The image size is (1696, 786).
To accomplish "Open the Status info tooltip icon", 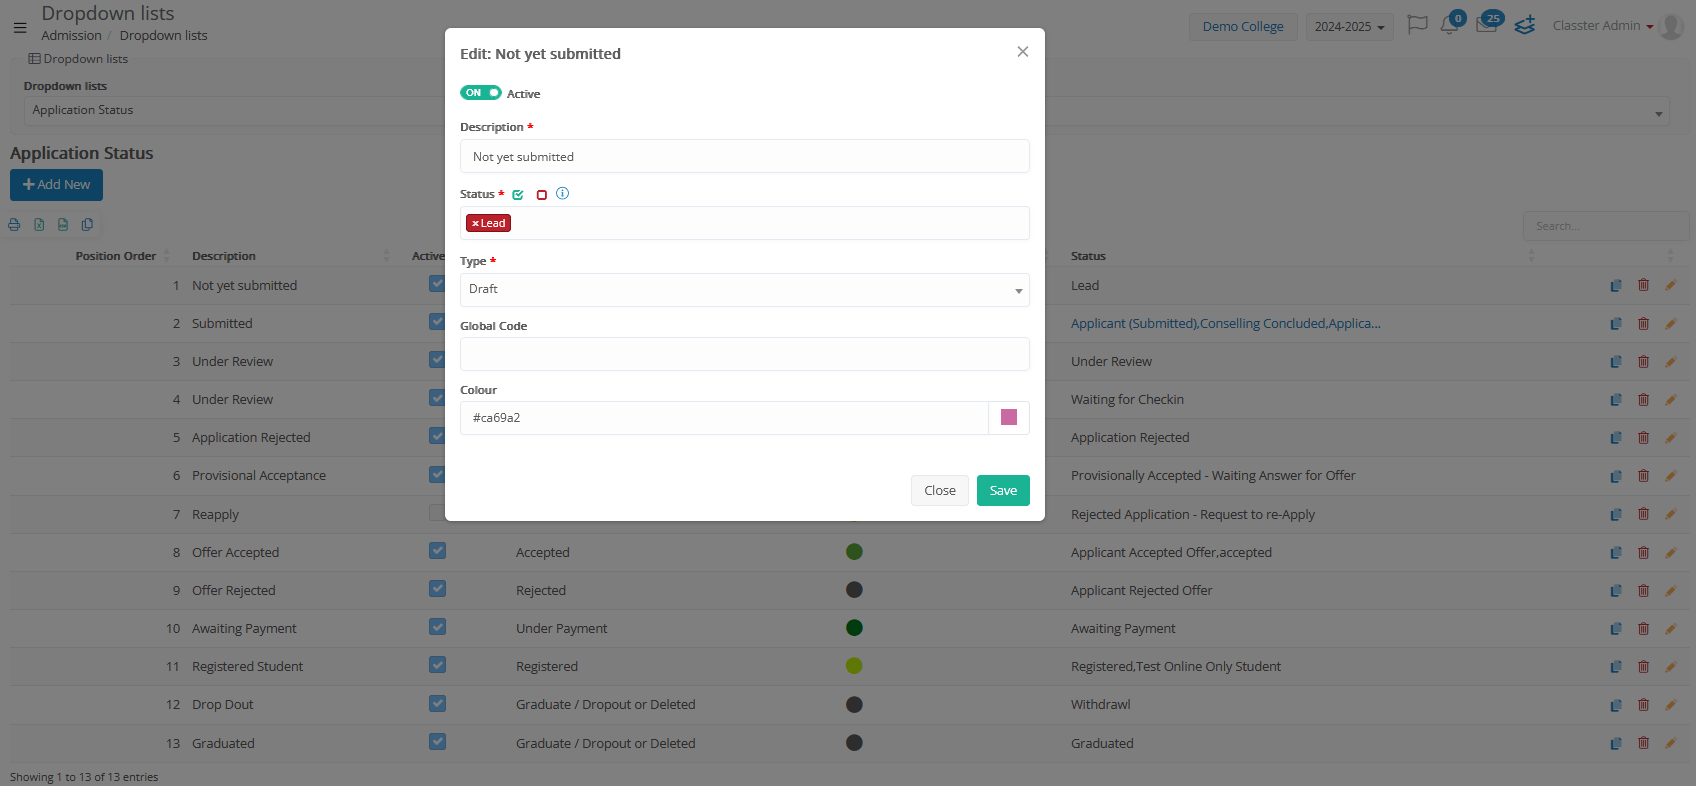I will pyautogui.click(x=562, y=194).
